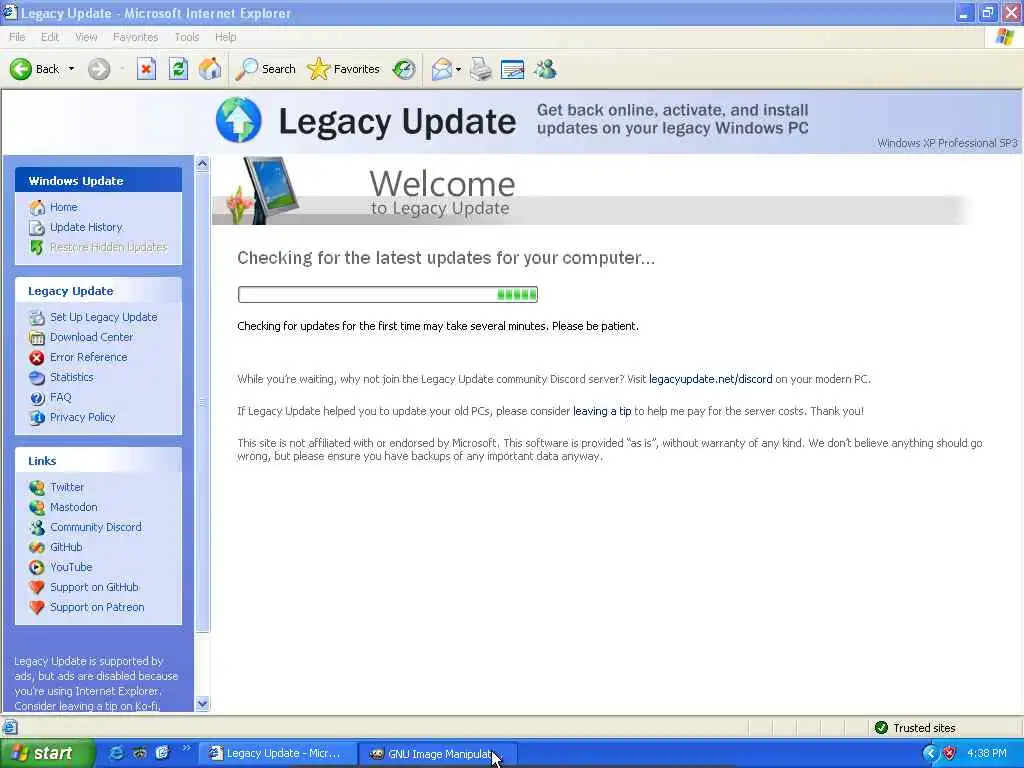This screenshot has width=1024, height=768.
Task: Click the FAQ question mark icon
Action: point(37,398)
